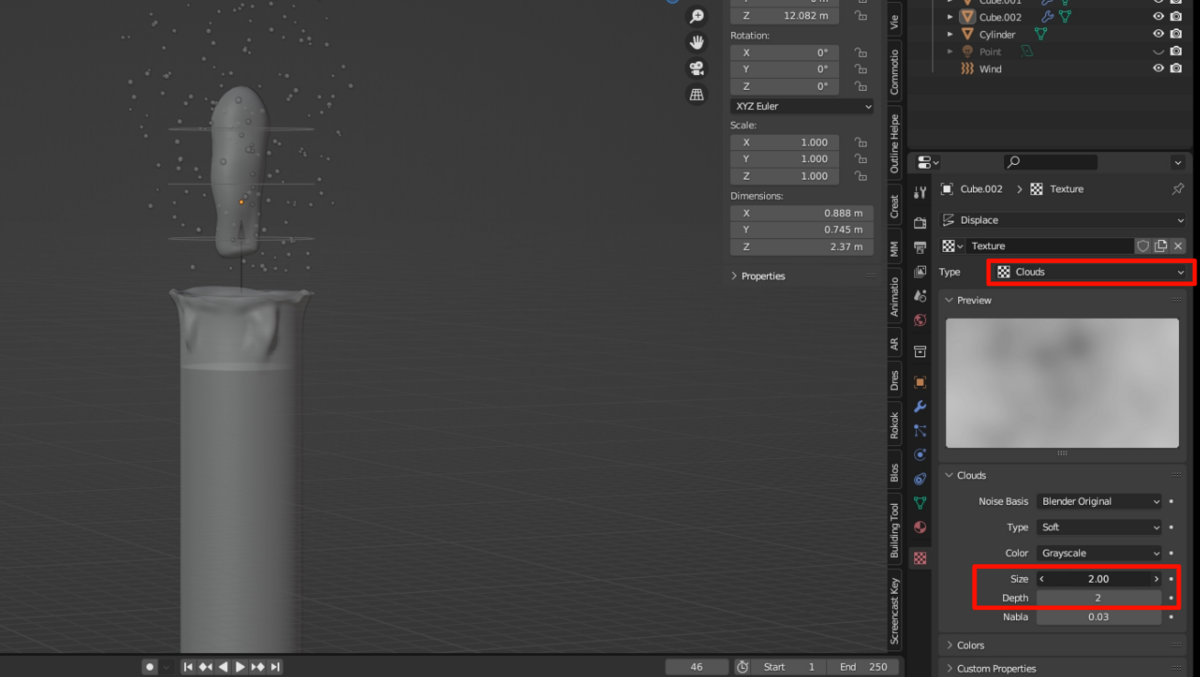This screenshot has height=677, width=1200.
Task: Open Object Constraints properties tab
Action: [920, 479]
